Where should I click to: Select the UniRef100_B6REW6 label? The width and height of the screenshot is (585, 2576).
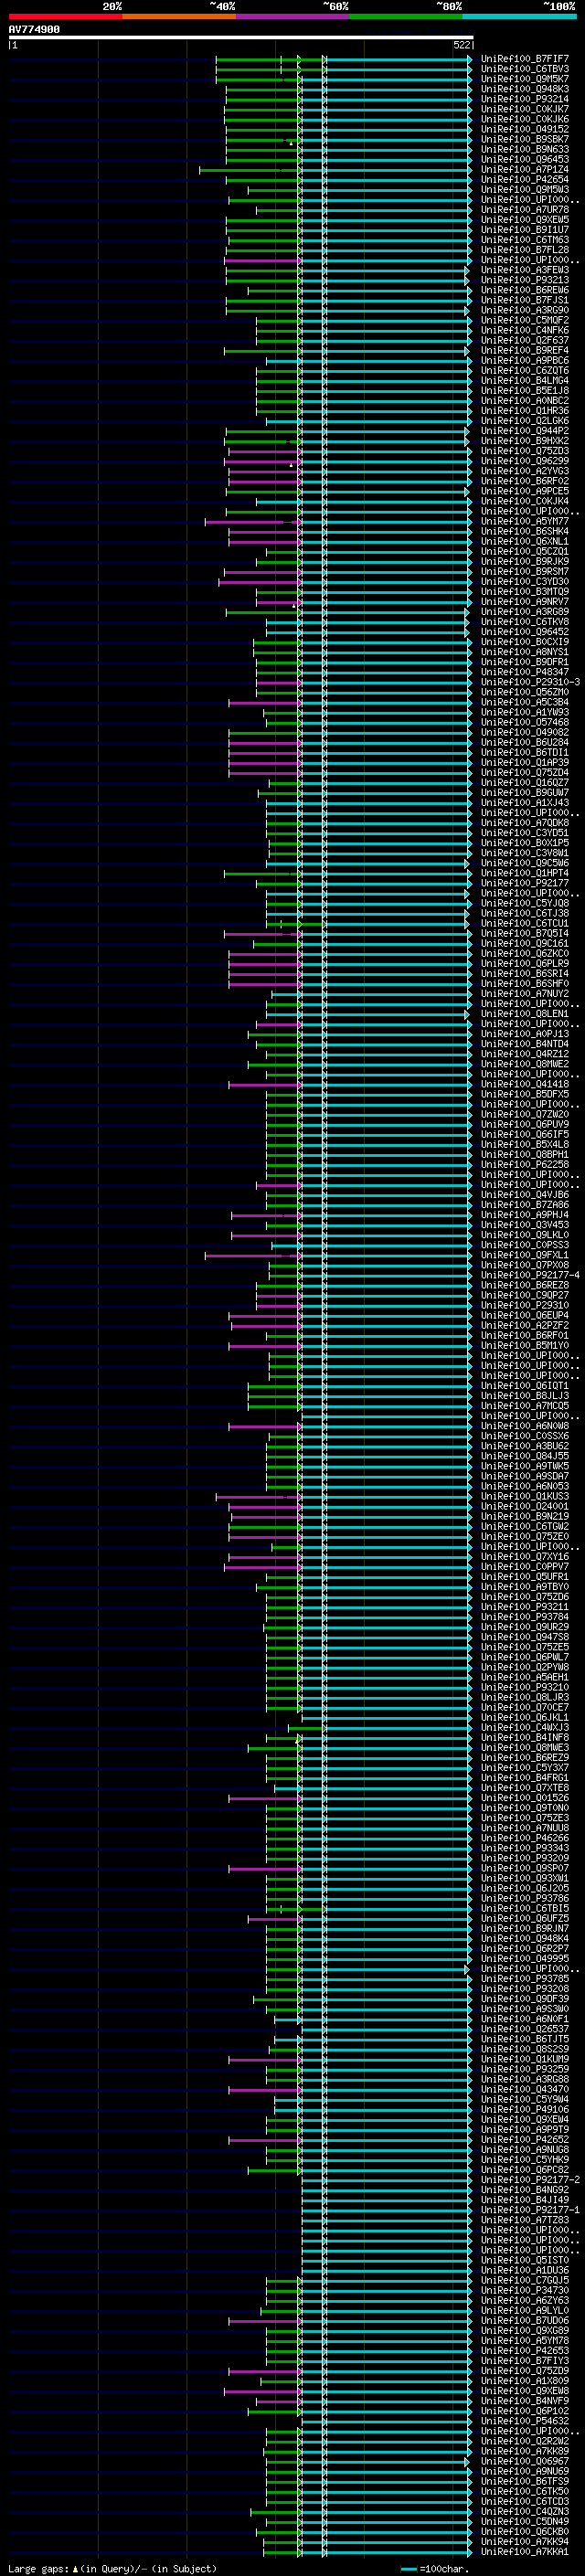pyautogui.click(x=524, y=290)
